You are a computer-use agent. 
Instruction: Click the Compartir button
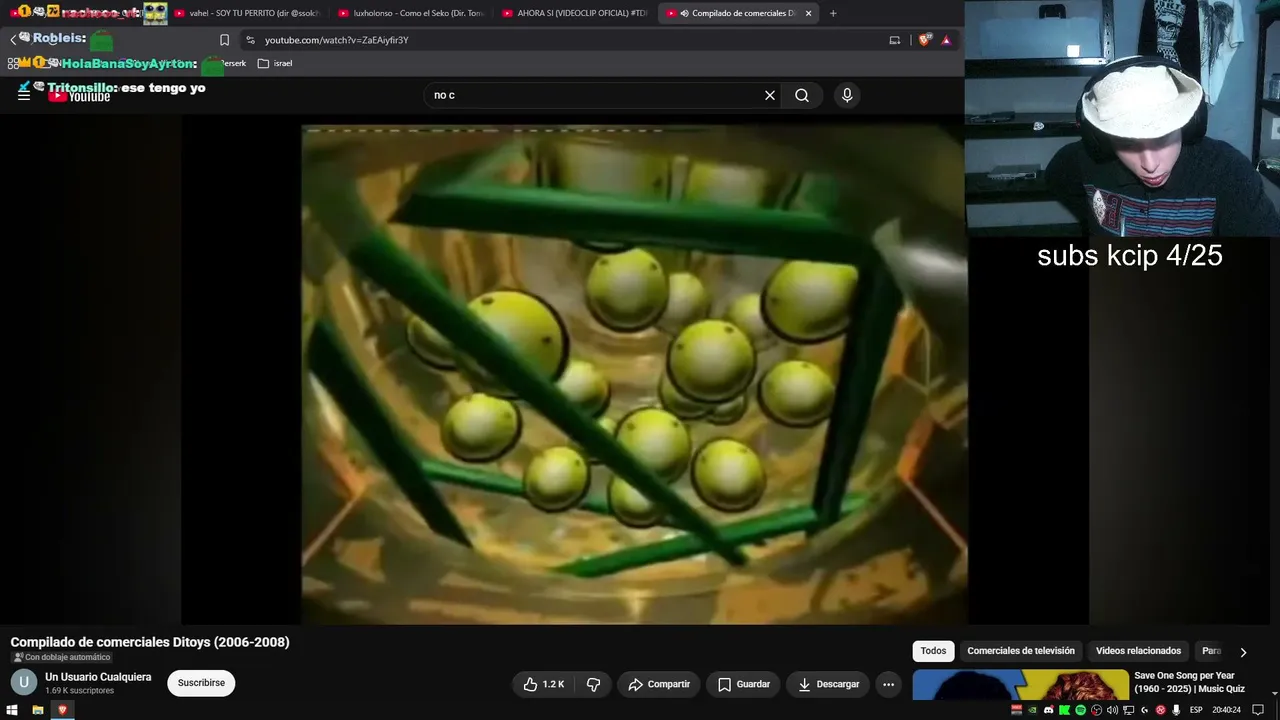[x=659, y=684]
